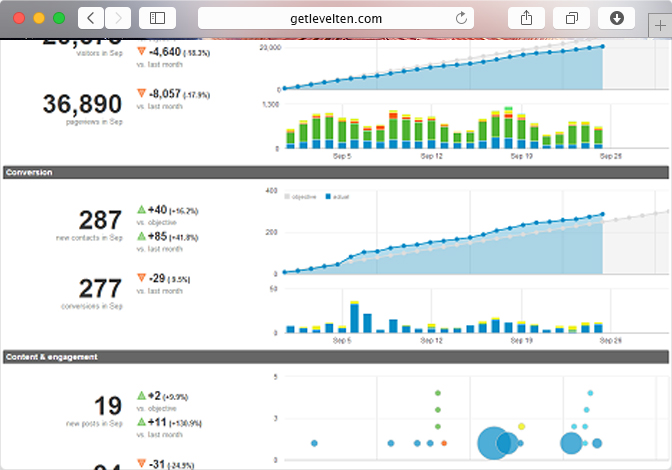The height and width of the screenshot is (470, 672).
Task: Click the orange down triangle beside -8,057
Action: [141, 93]
